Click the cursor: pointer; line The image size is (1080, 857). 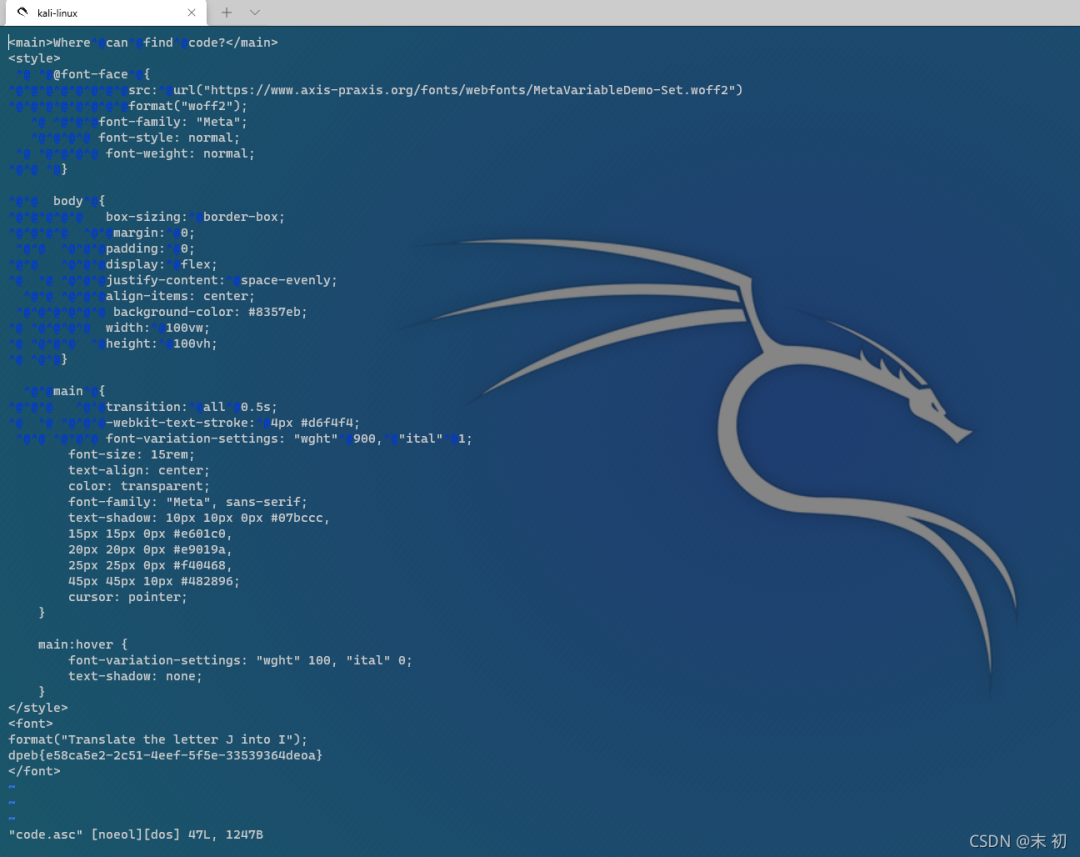click(128, 597)
